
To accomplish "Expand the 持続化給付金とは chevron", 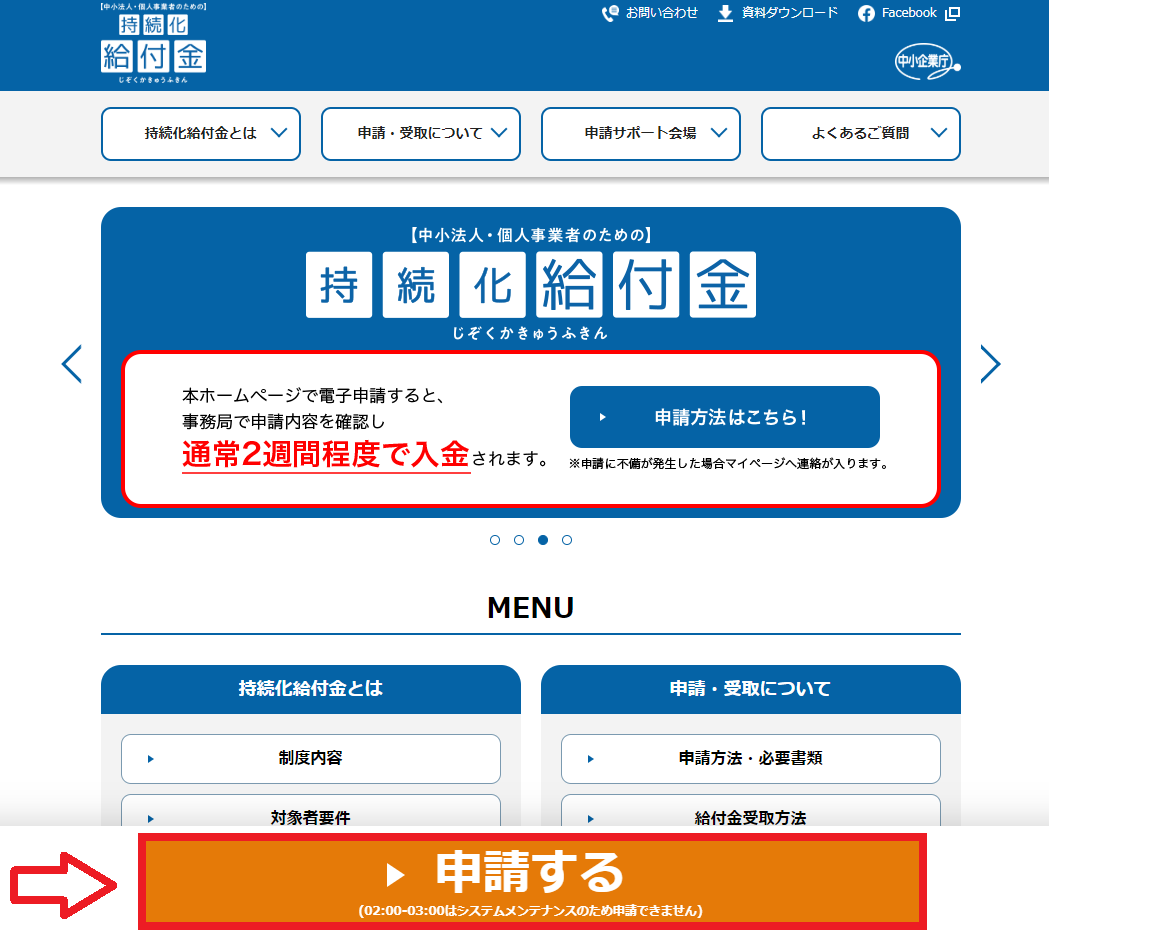I will coord(279,133).
